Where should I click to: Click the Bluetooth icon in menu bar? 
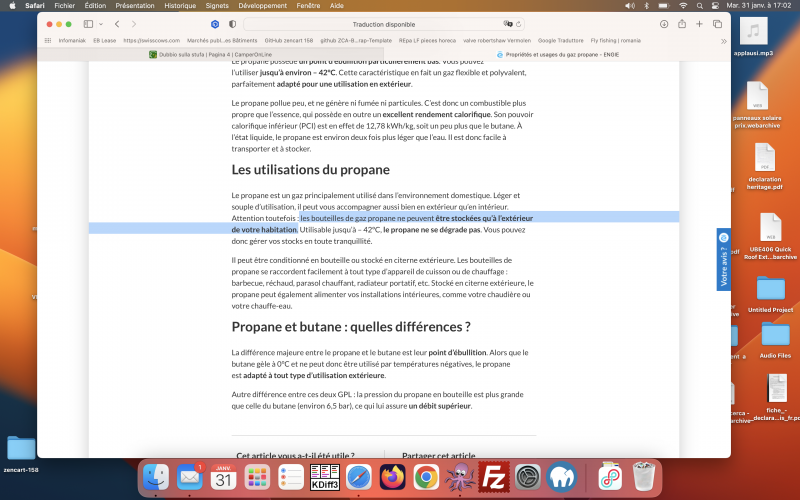click(646, 6)
